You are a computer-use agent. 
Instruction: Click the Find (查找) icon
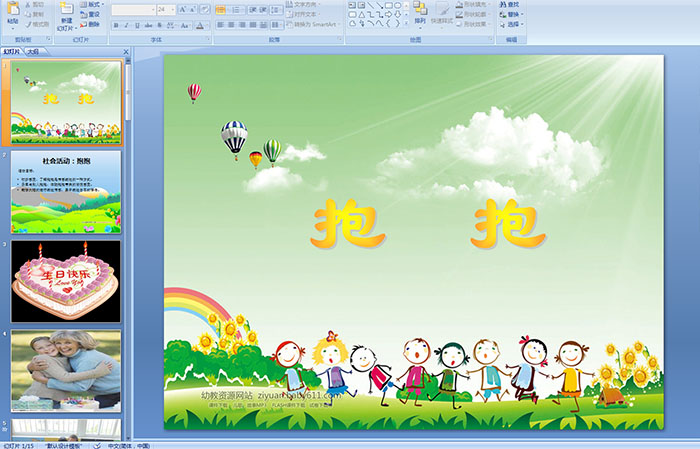[x=512, y=4]
